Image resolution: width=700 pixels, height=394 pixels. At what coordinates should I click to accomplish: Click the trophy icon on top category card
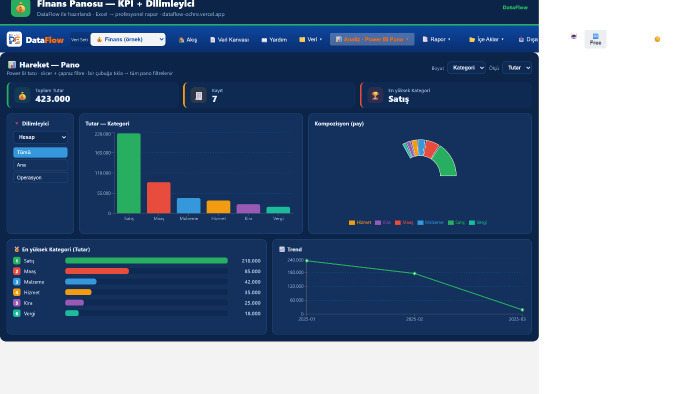375,95
